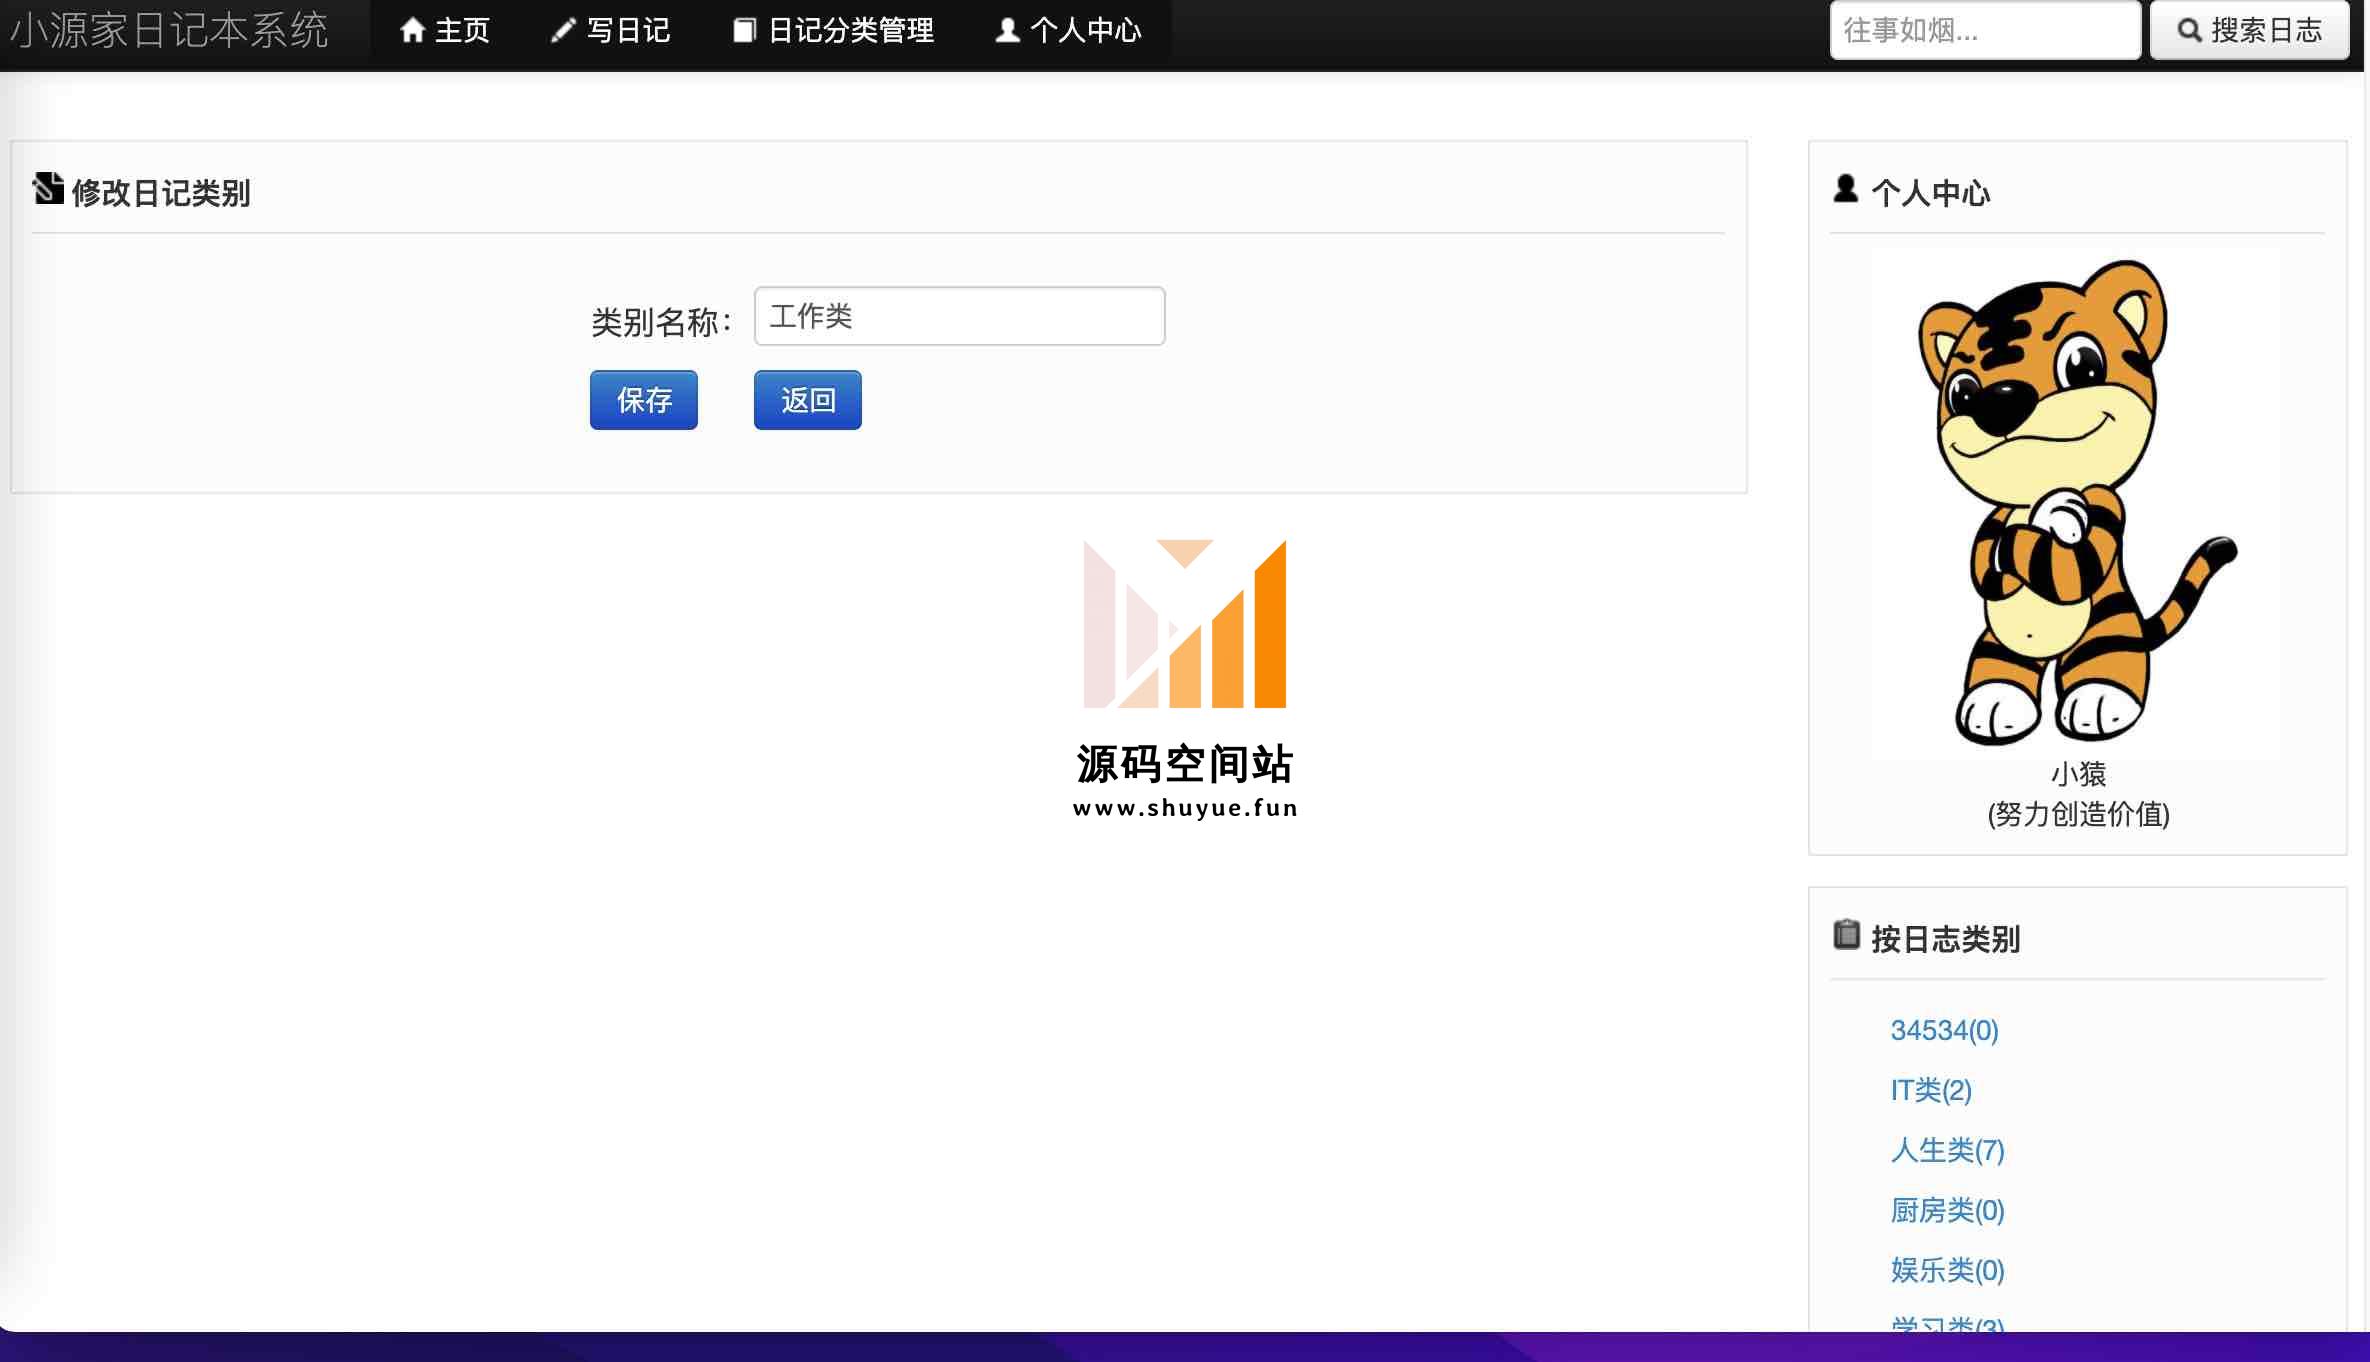Click the tiger avatar image

pos(2076,502)
